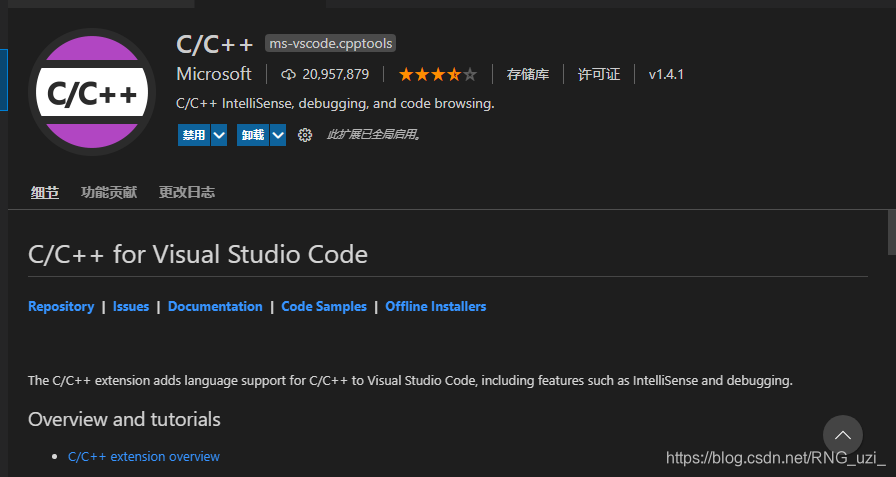
Task: Click the download count cloud icon
Action: coord(289,74)
